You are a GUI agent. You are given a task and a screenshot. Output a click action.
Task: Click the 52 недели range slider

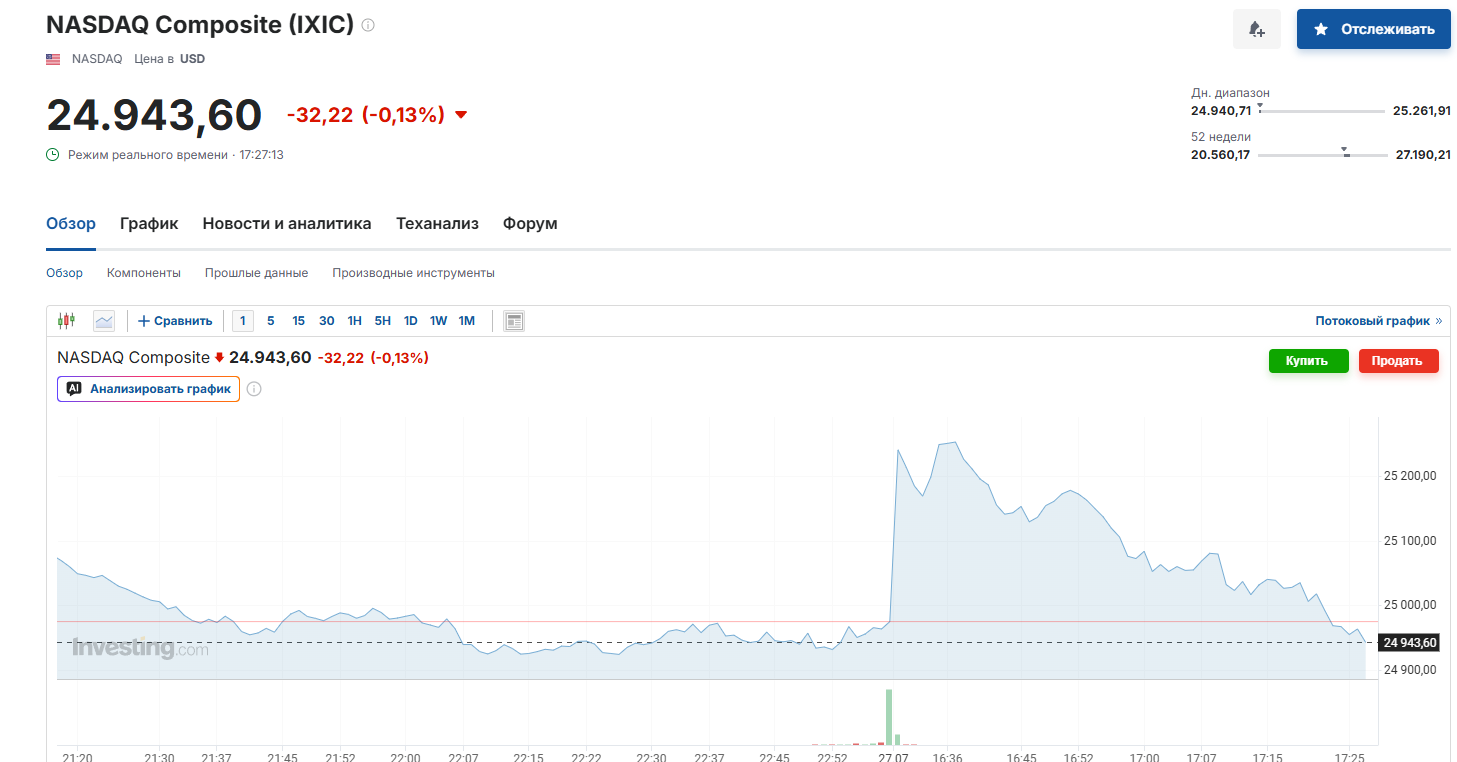1322,154
